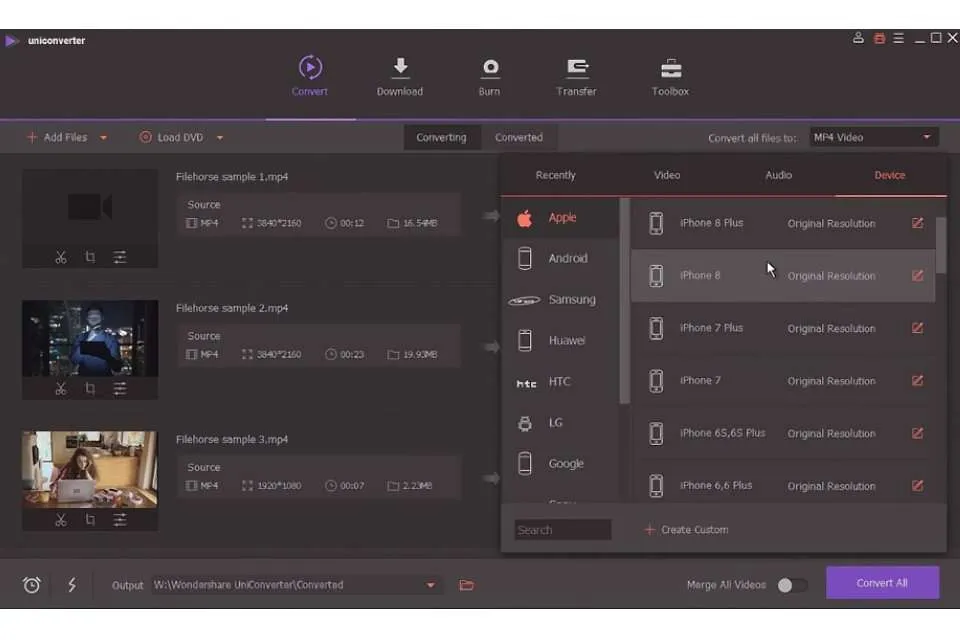Expand the Add Files dropdown arrow
The height and width of the screenshot is (640, 960).
coord(103,138)
